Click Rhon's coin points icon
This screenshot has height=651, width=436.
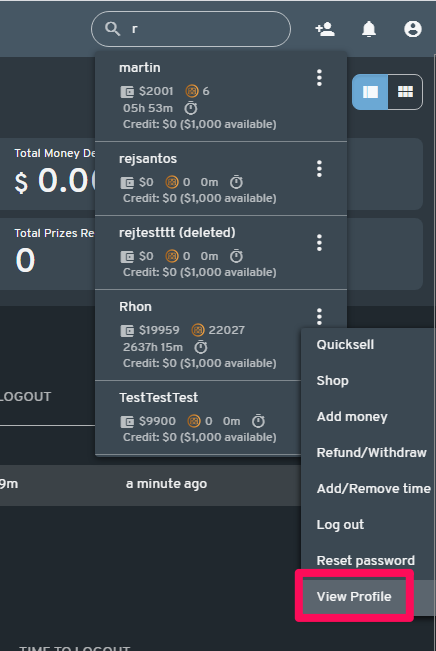click(x=198, y=330)
